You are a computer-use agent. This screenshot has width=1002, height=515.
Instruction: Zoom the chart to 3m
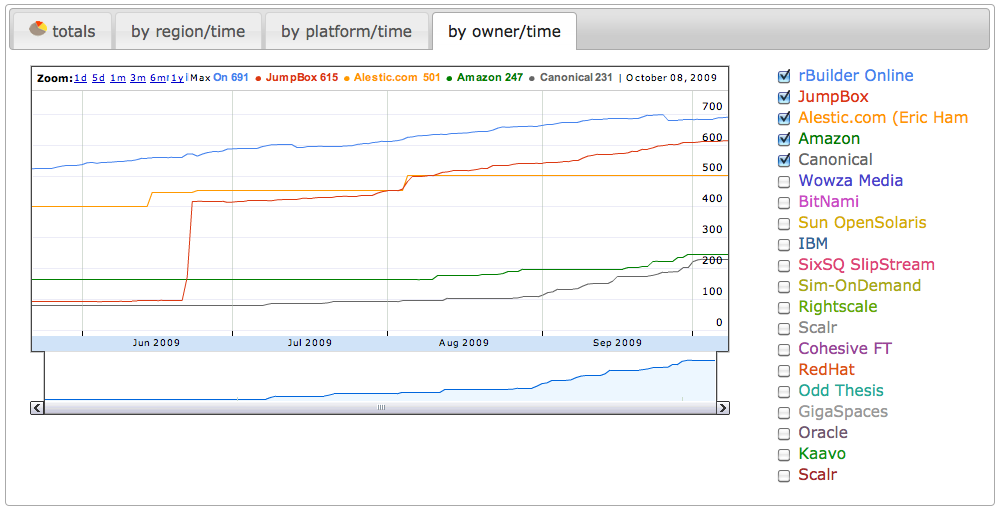[x=138, y=78]
